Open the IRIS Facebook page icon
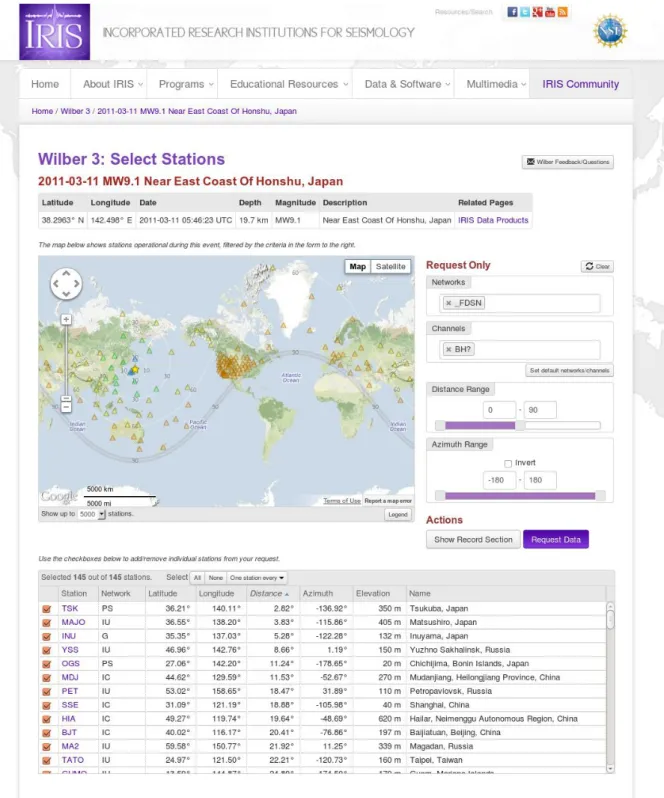This screenshot has height=798, width=664. 512,12
